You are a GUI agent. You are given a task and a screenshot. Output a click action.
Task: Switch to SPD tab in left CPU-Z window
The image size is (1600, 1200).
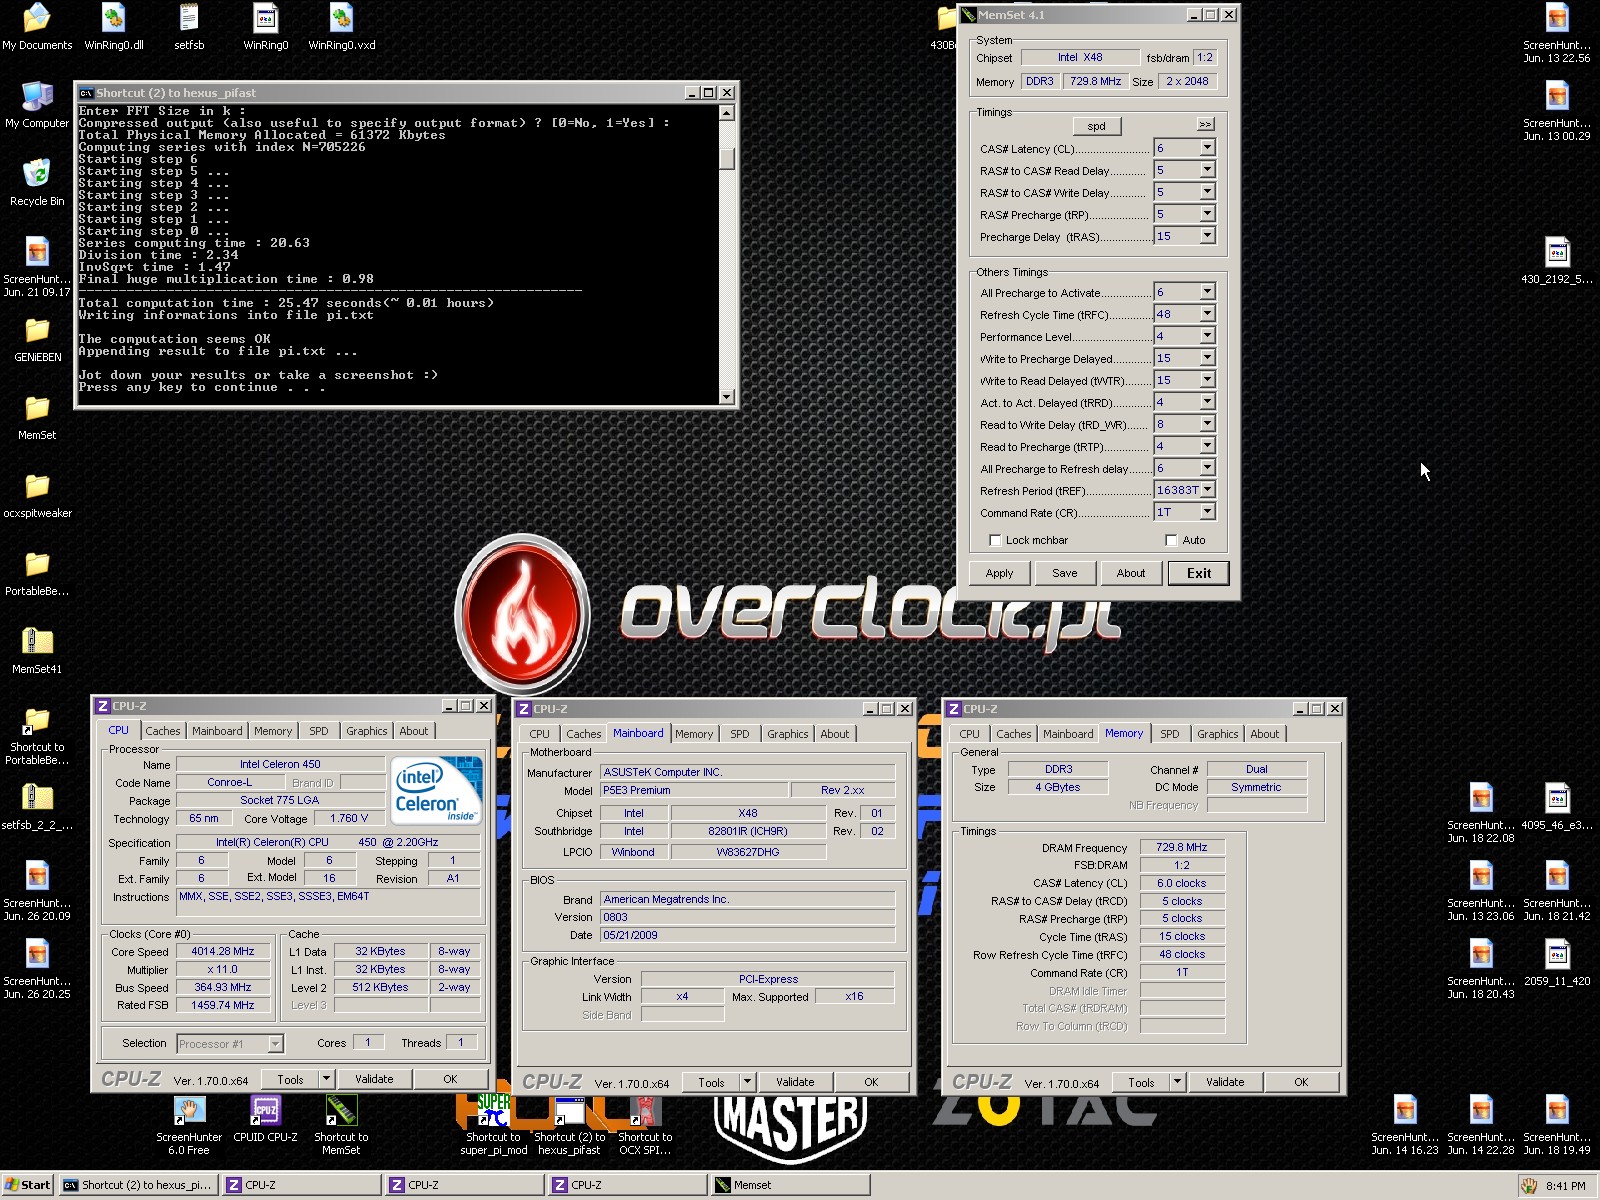coord(318,731)
